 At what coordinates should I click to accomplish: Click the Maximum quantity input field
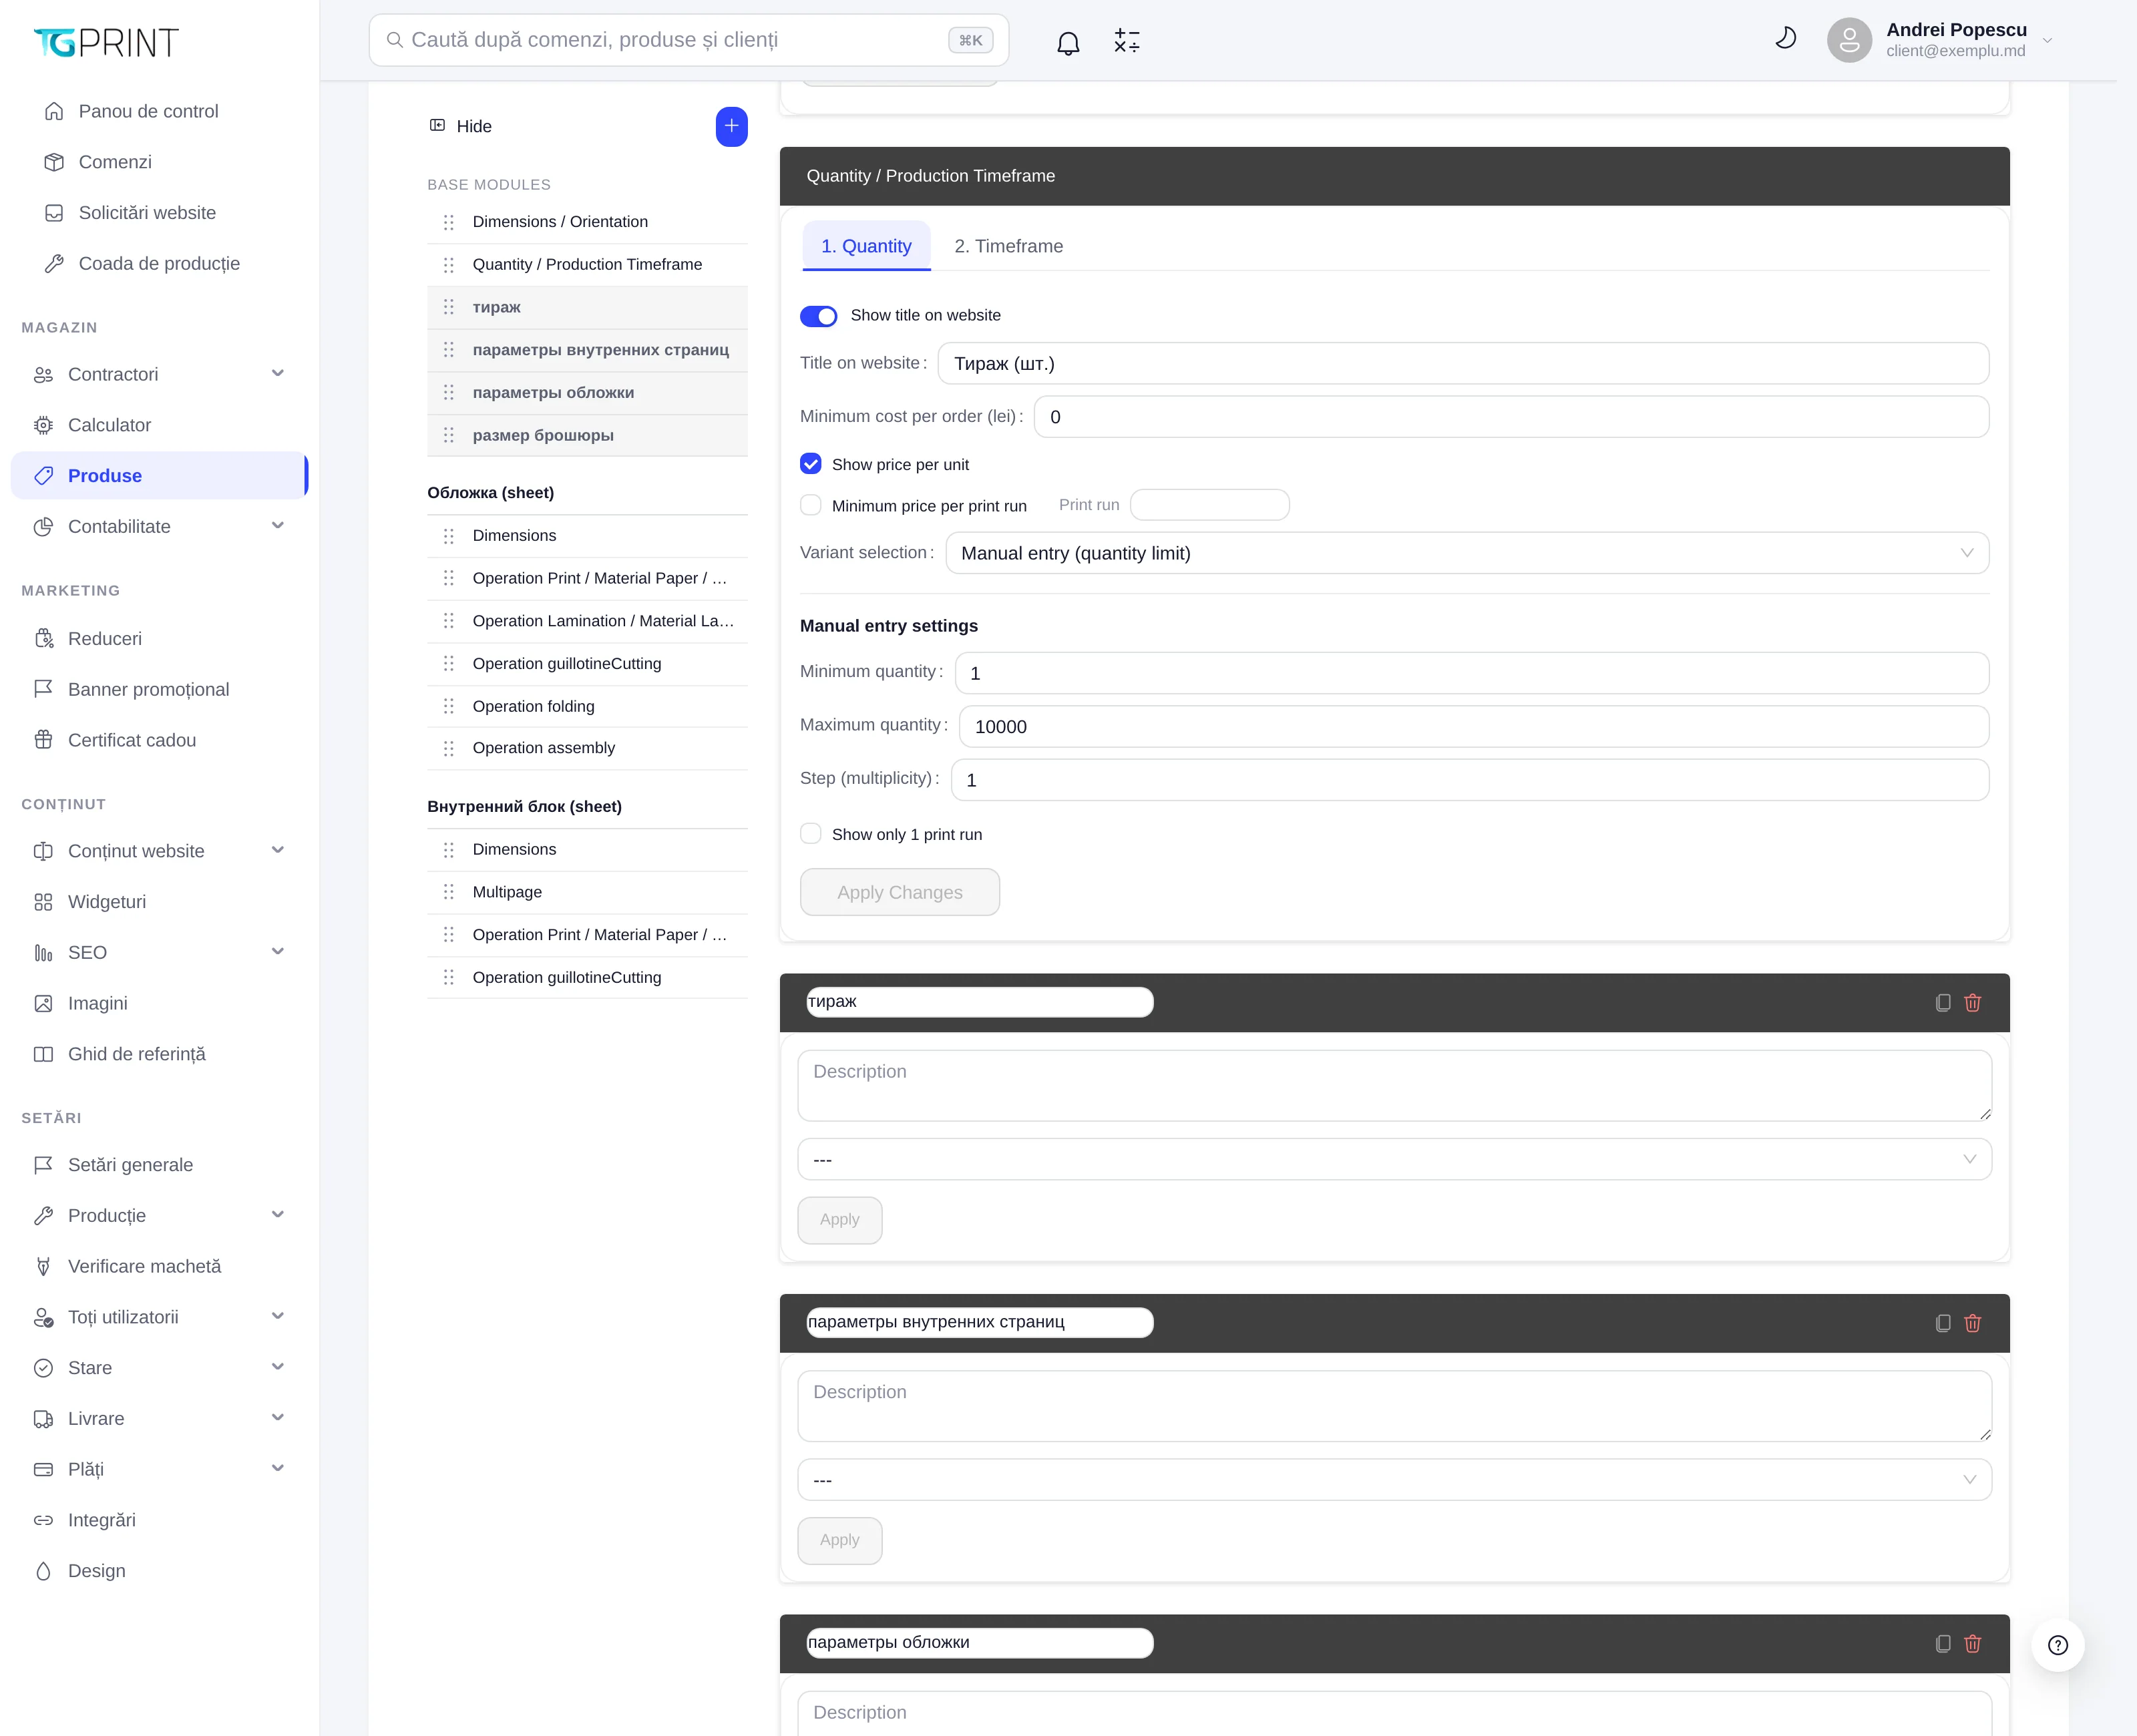[1473, 726]
